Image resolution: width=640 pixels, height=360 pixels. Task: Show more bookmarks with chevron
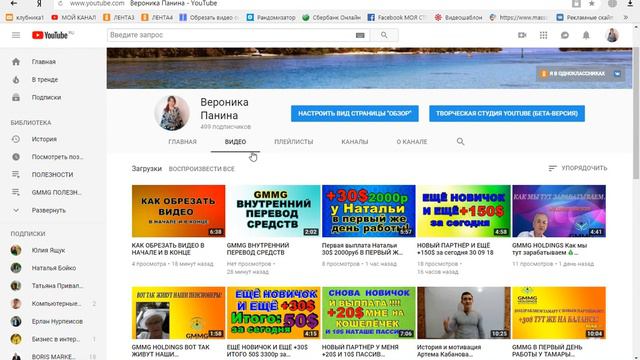pyautogui.click(x=626, y=18)
